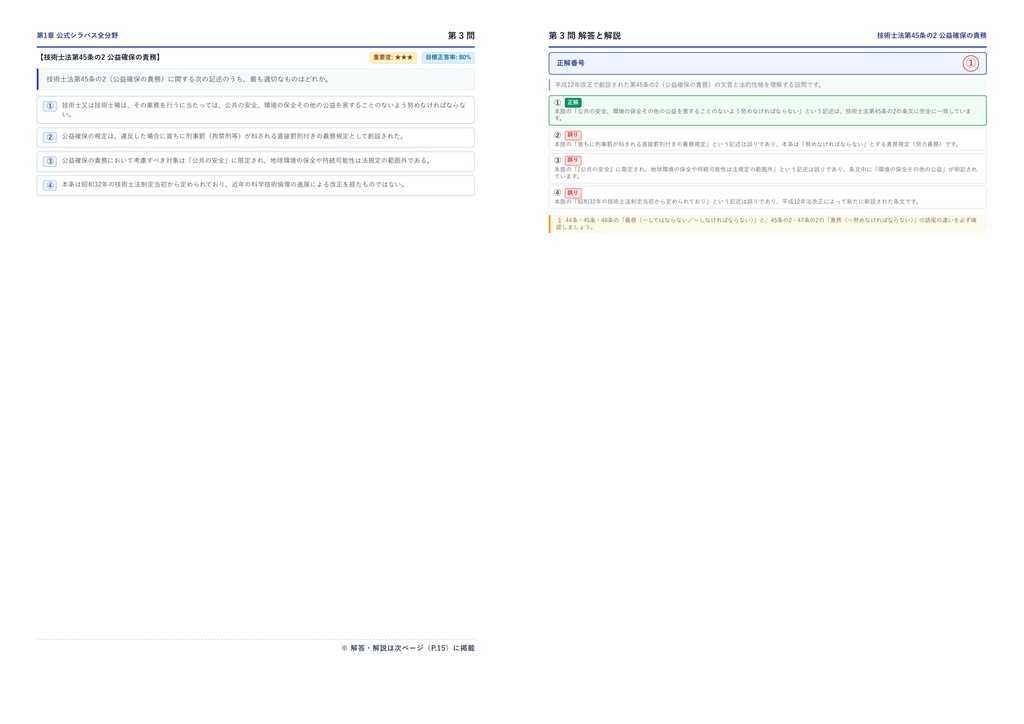
Task: Click the yellow tip note box
Action: tap(767, 224)
